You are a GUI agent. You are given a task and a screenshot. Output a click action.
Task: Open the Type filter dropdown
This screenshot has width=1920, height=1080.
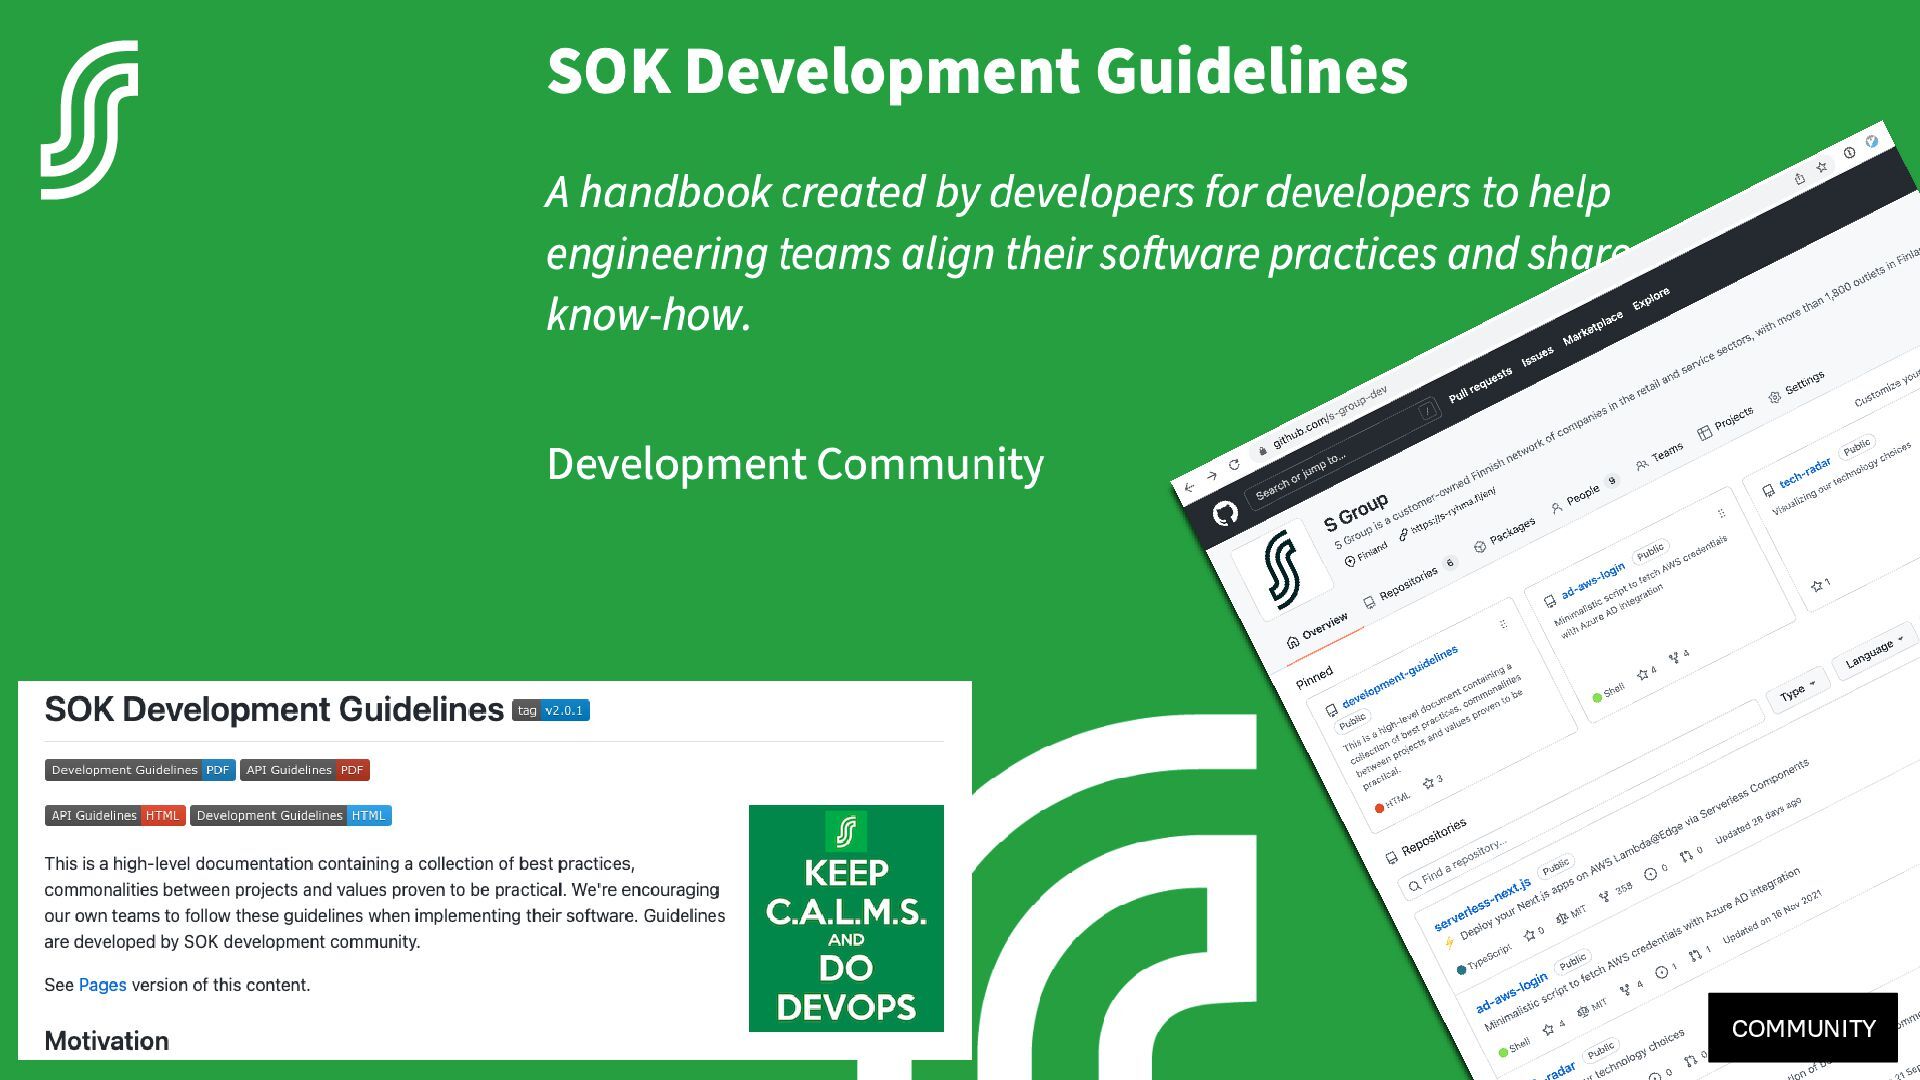[1797, 691]
